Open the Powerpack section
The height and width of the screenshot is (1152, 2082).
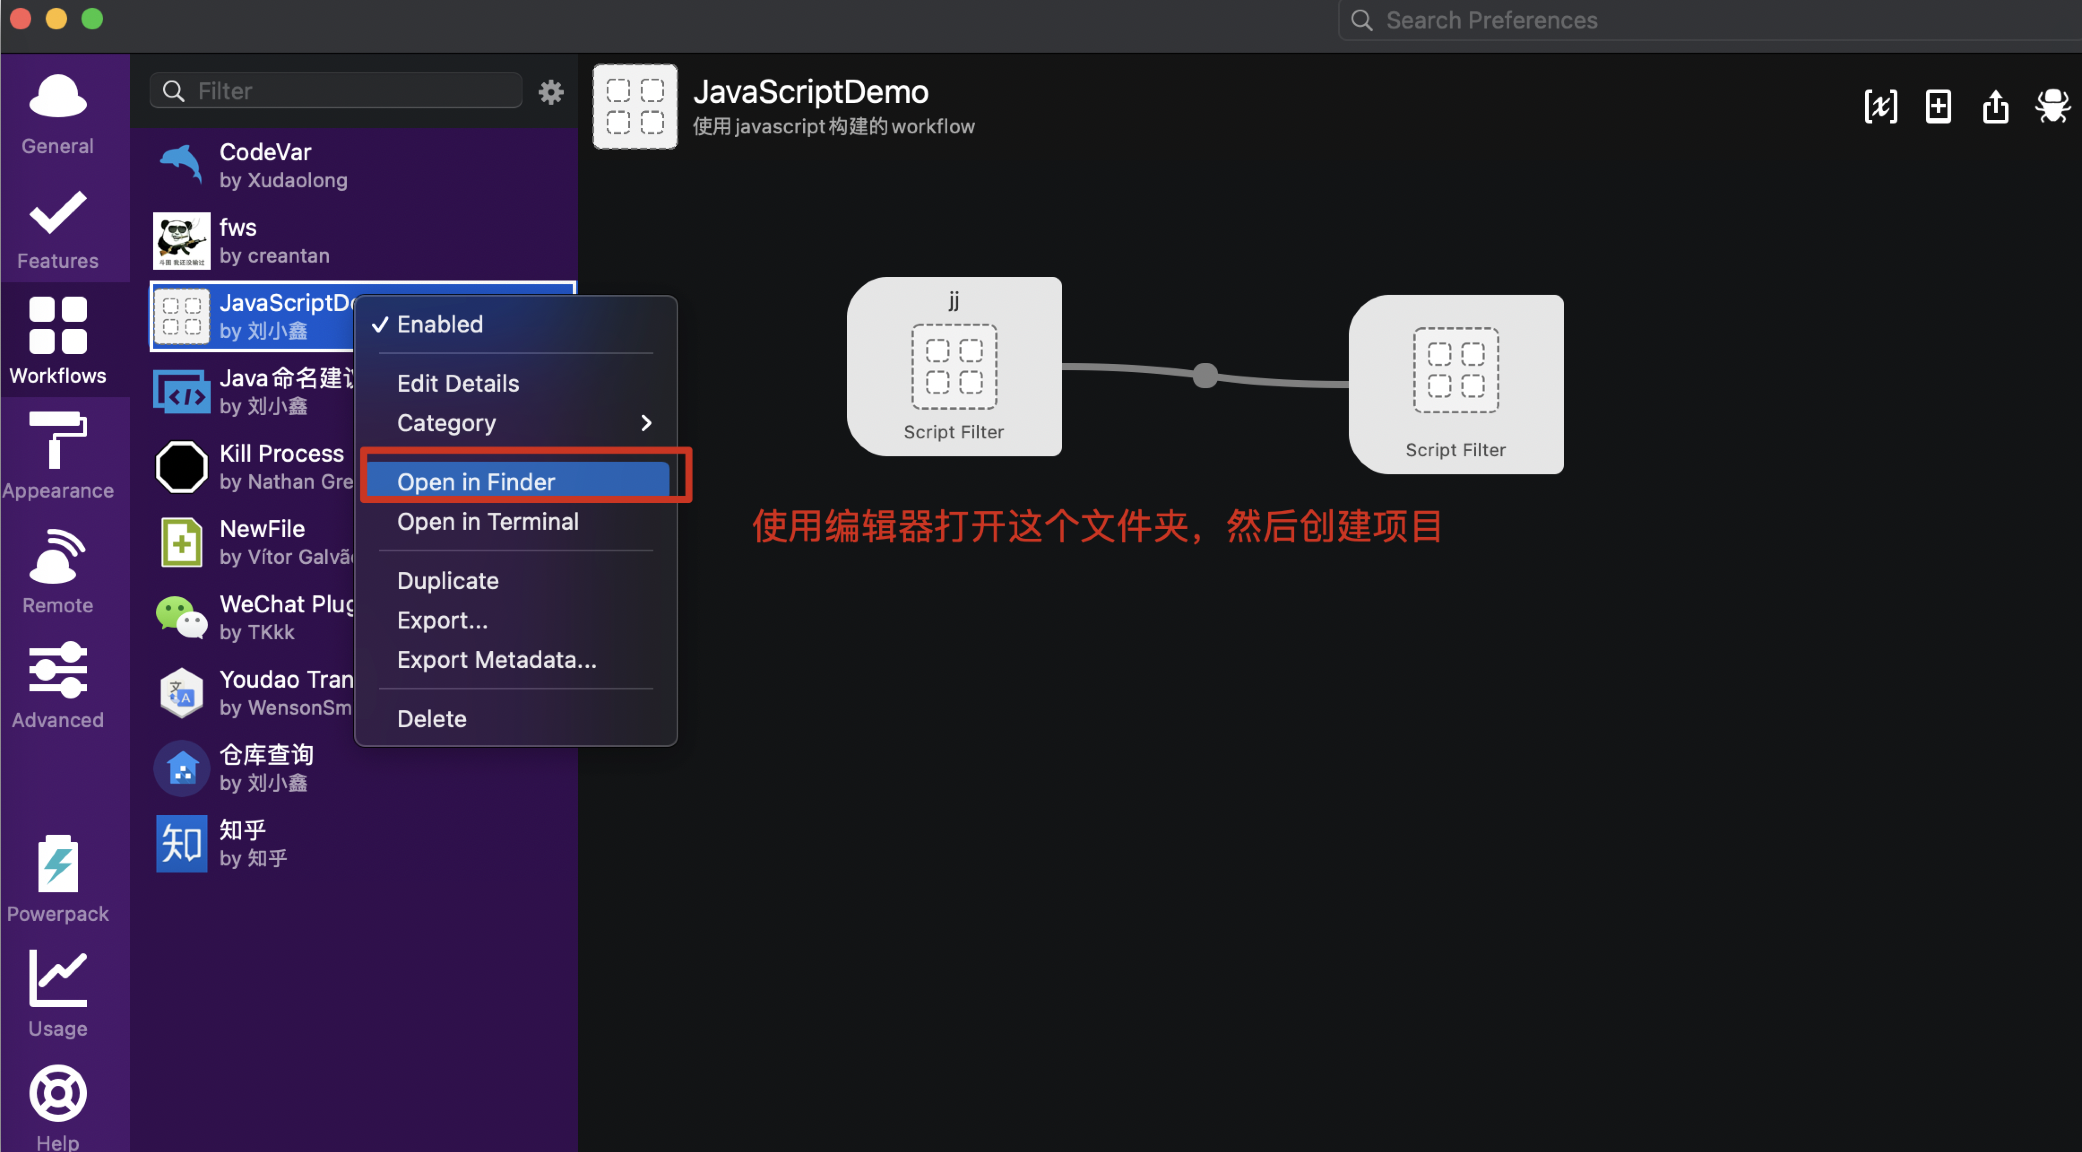tap(58, 878)
